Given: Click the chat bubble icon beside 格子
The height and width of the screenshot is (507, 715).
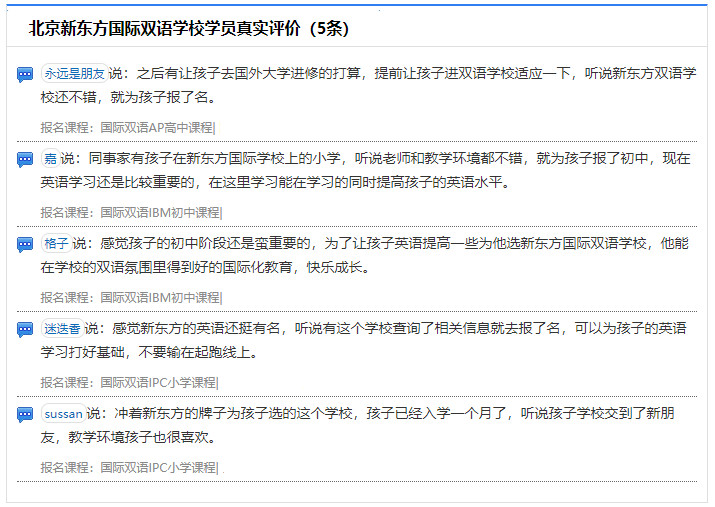Looking at the screenshot, I should pos(25,245).
